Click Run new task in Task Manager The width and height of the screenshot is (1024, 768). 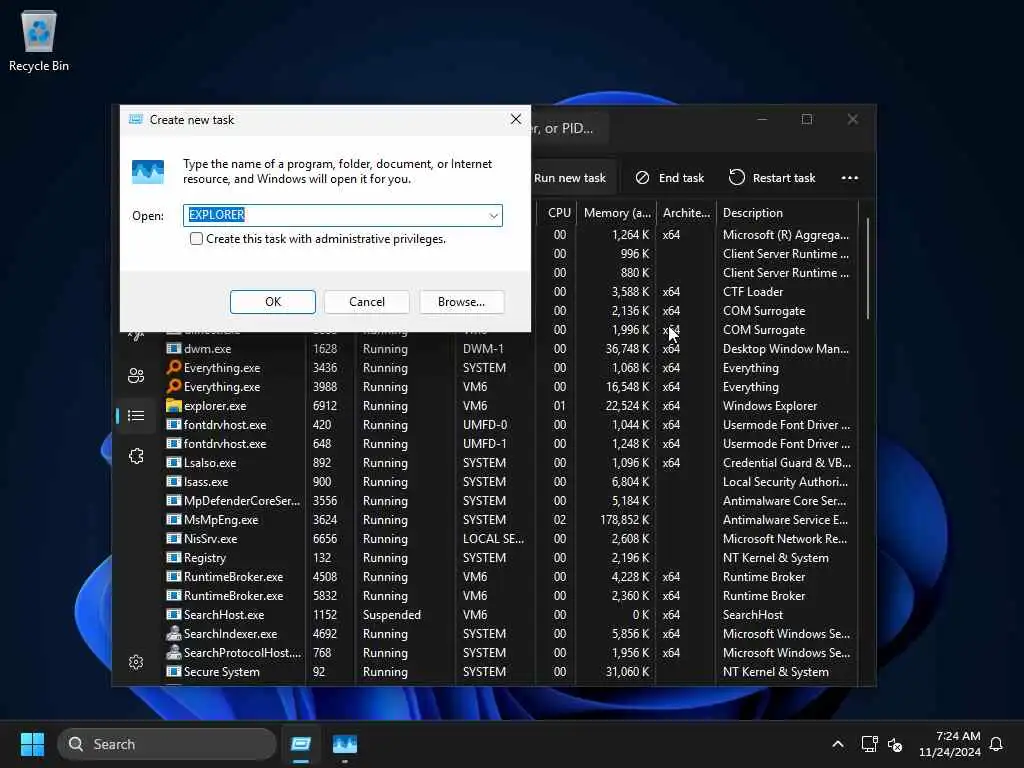click(569, 178)
